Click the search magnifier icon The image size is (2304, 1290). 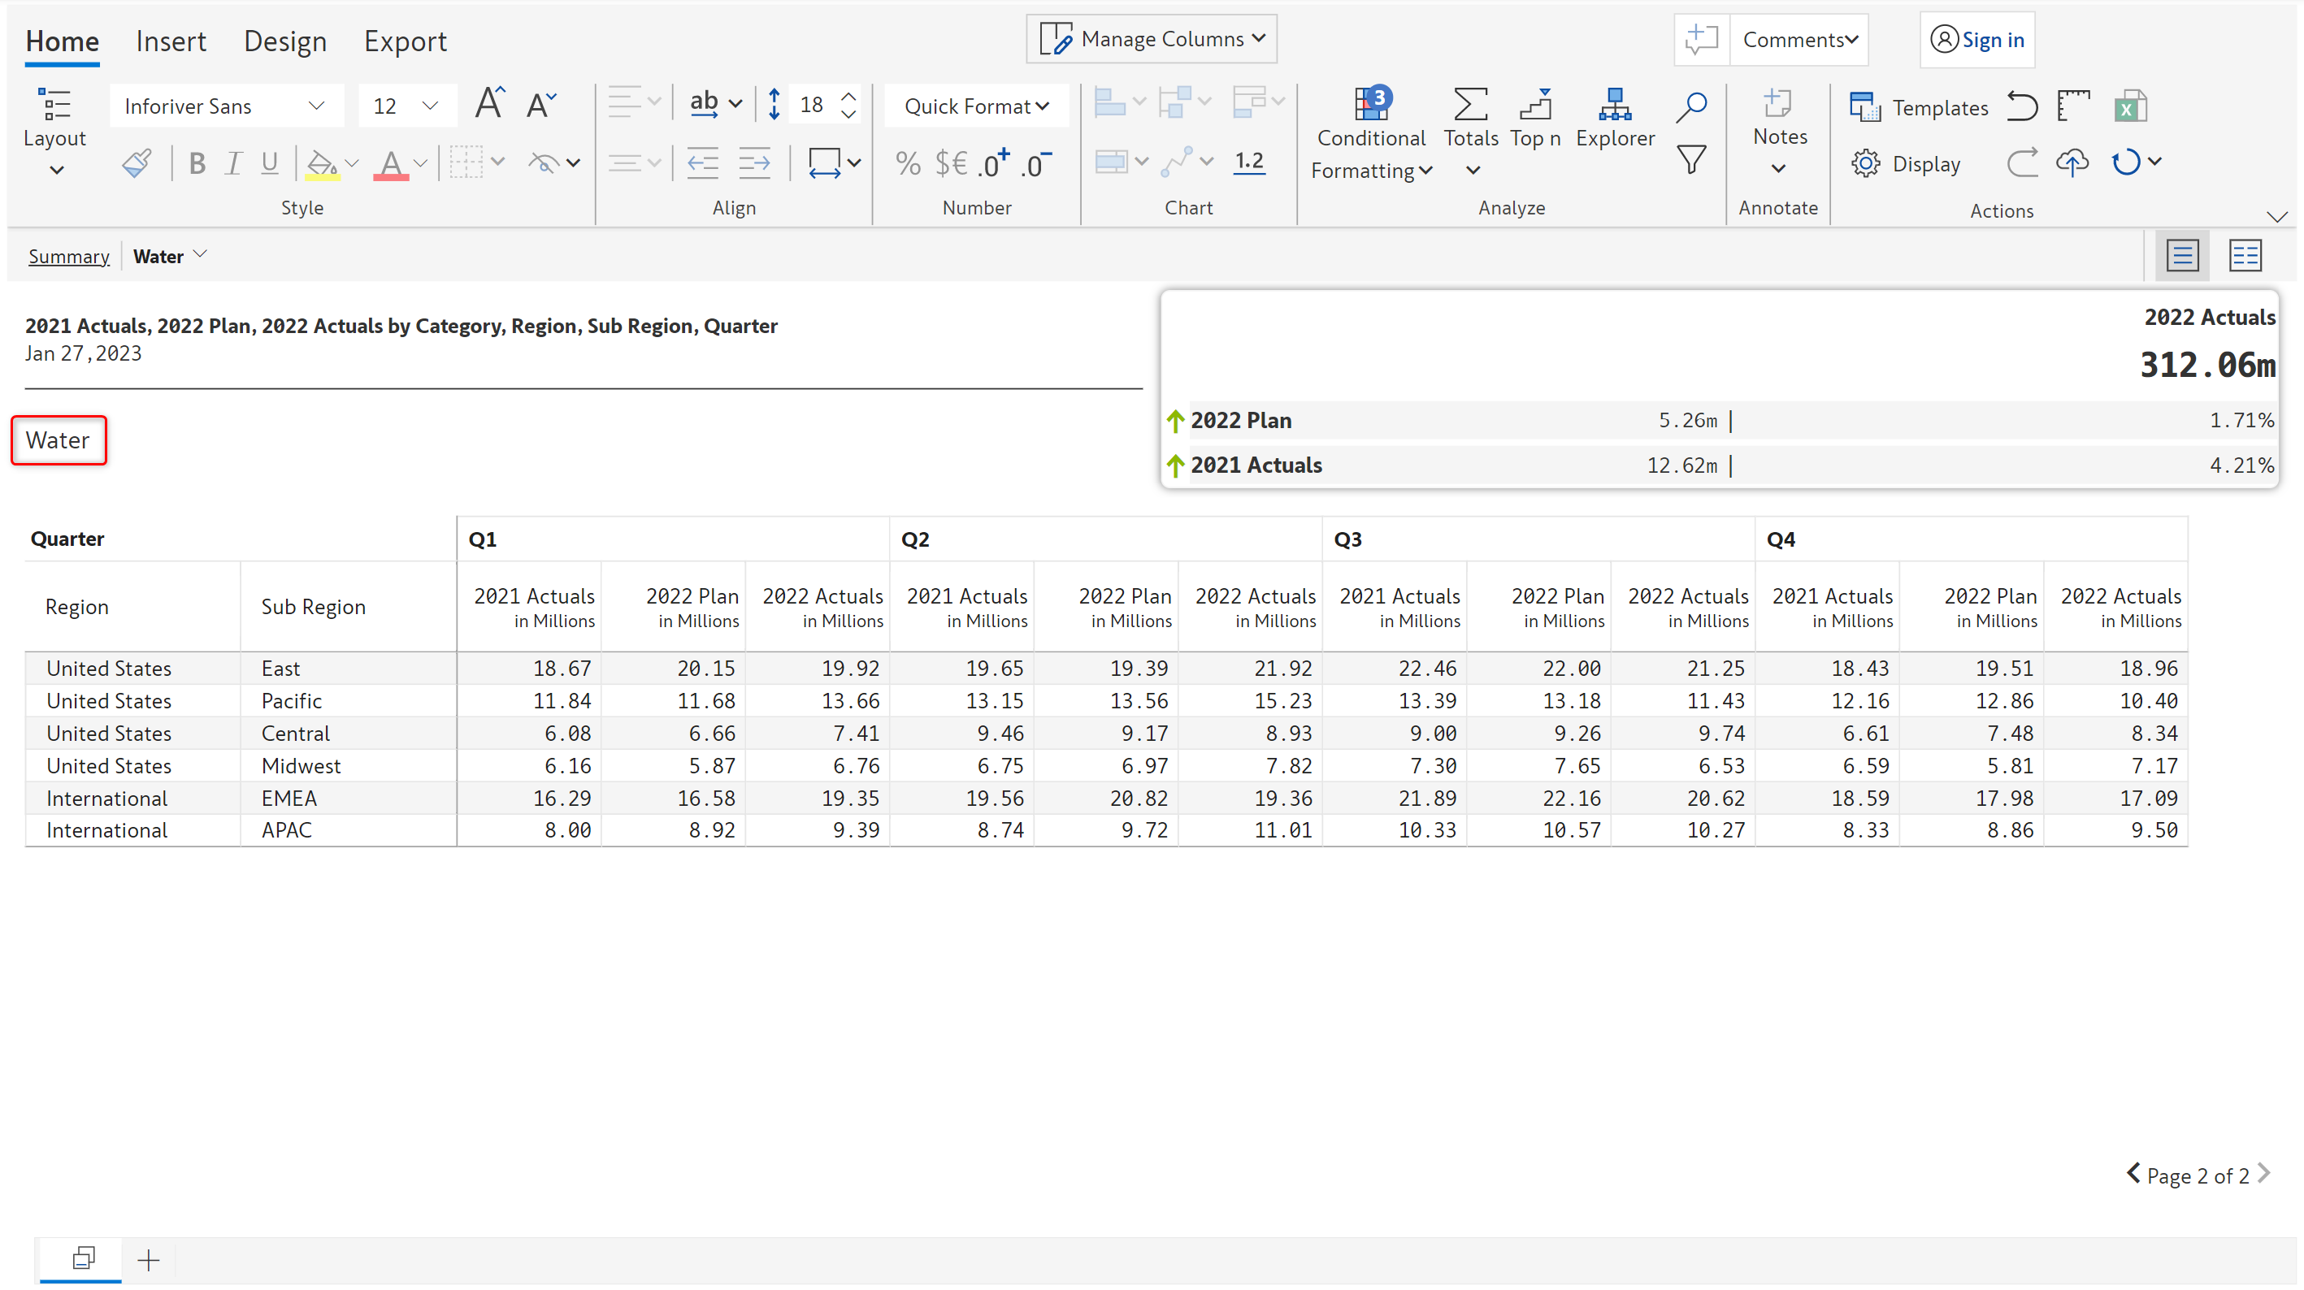(1691, 106)
